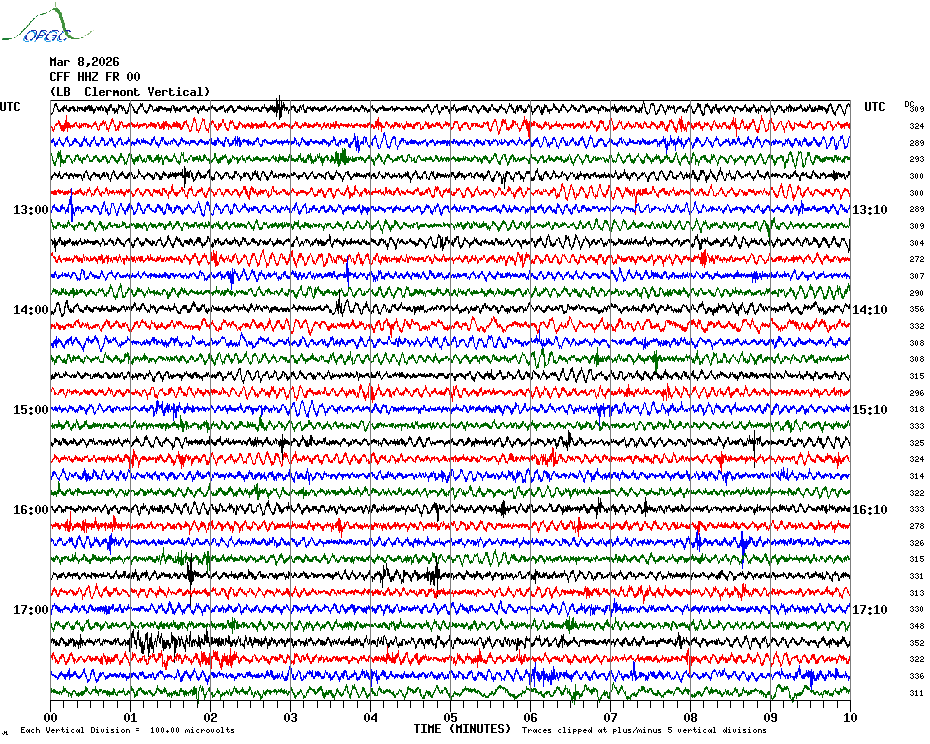The width and height of the screenshot is (930, 744).
Task: Select the 10 minute axis label
Action: click(x=849, y=718)
